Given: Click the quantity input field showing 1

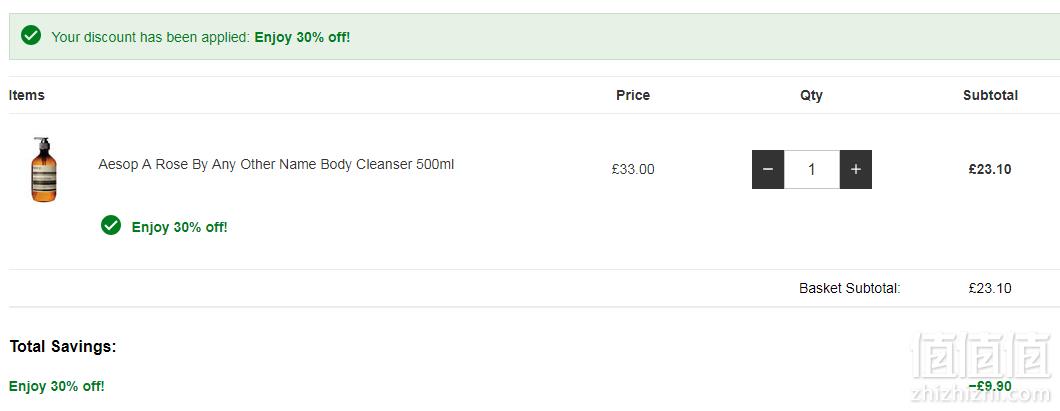Looking at the screenshot, I should click(812, 170).
